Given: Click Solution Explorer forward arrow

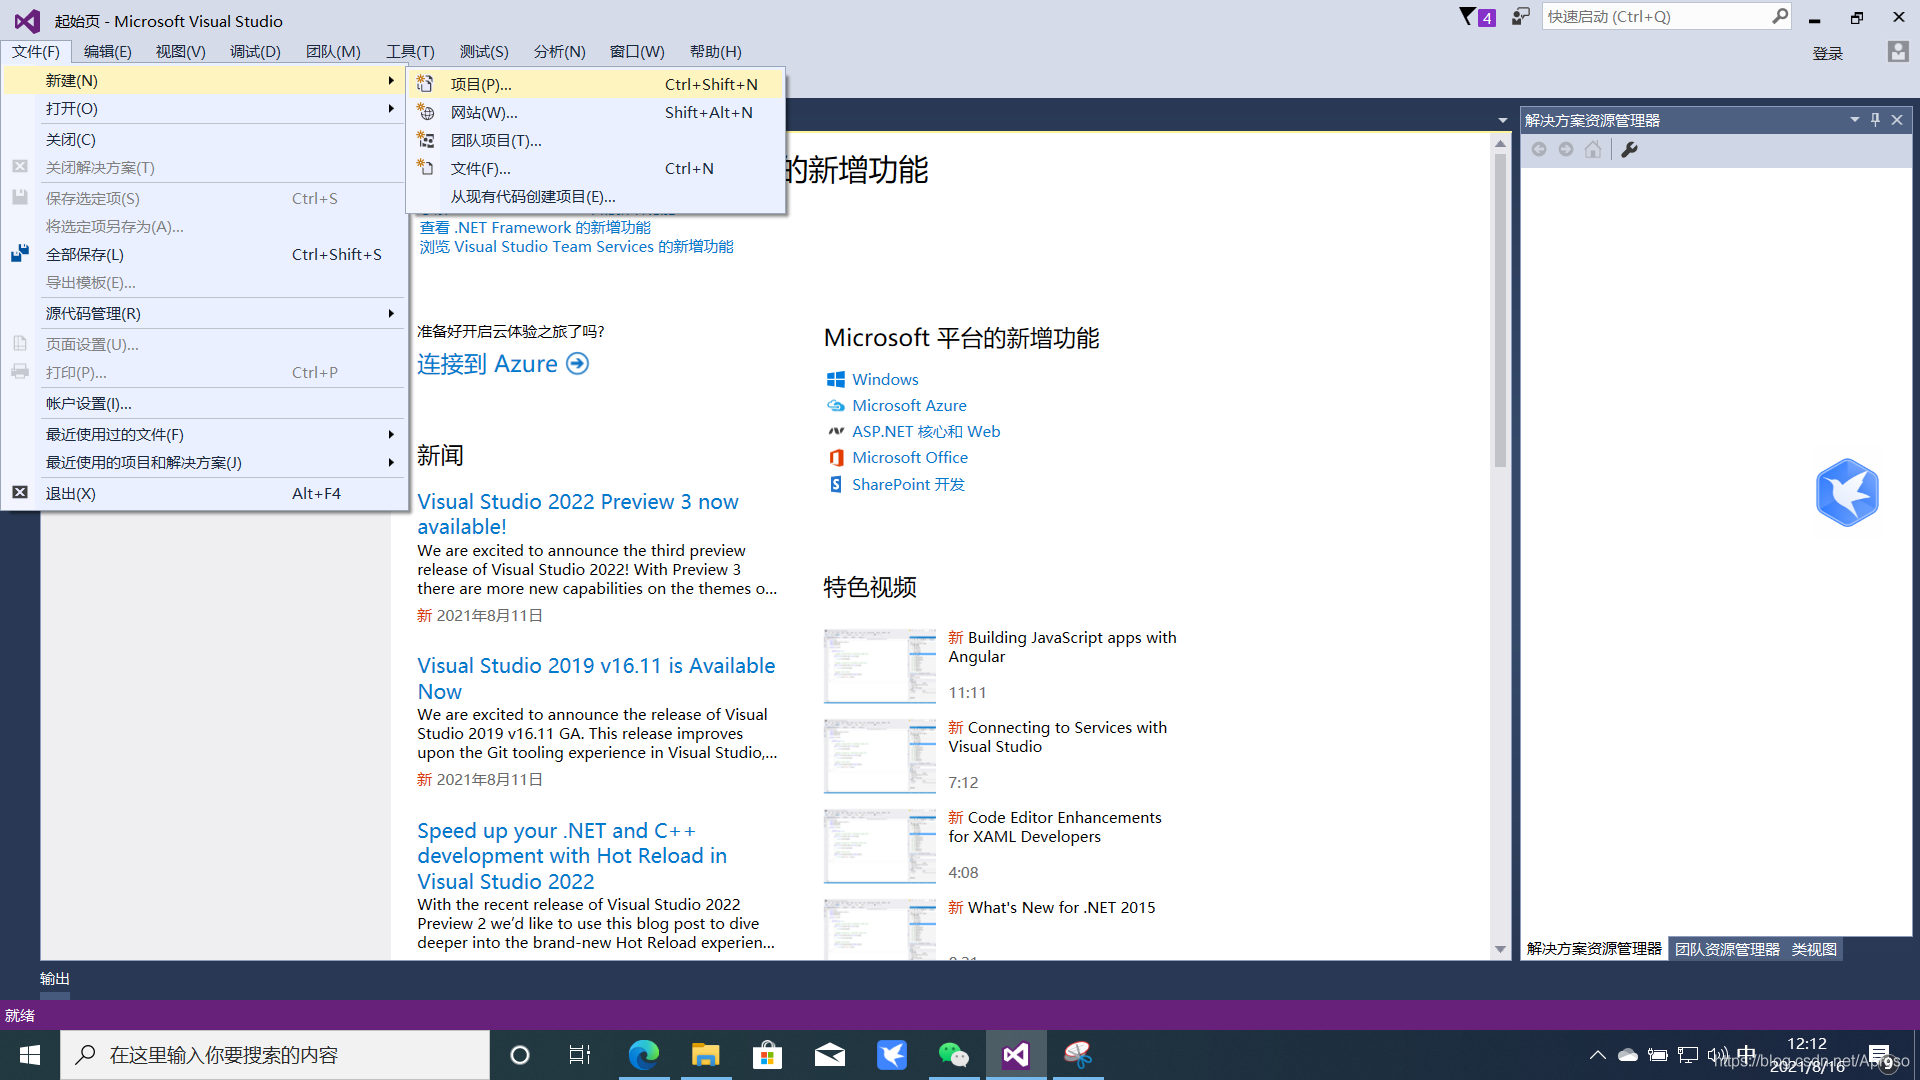Looking at the screenshot, I should 1566,150.
